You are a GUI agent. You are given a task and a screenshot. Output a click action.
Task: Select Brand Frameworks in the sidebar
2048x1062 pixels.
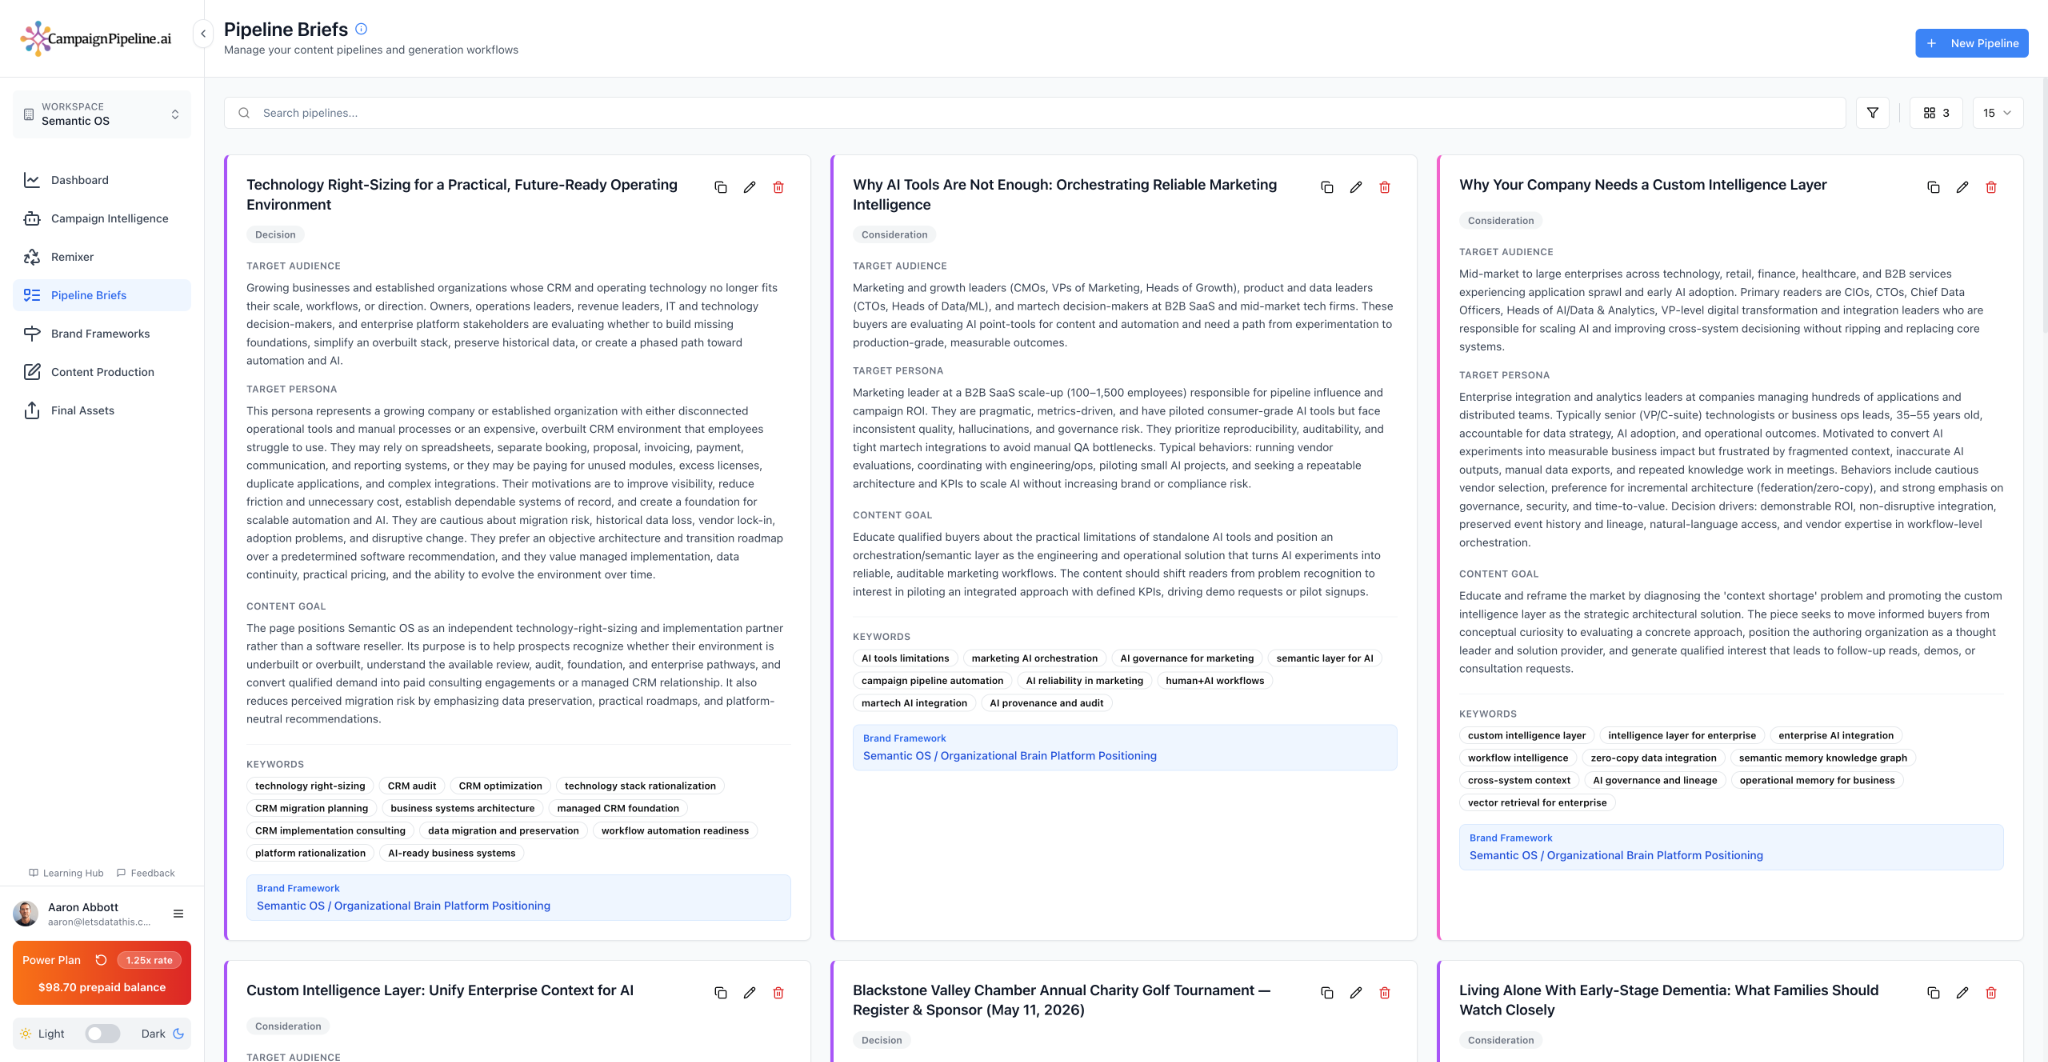102,334
